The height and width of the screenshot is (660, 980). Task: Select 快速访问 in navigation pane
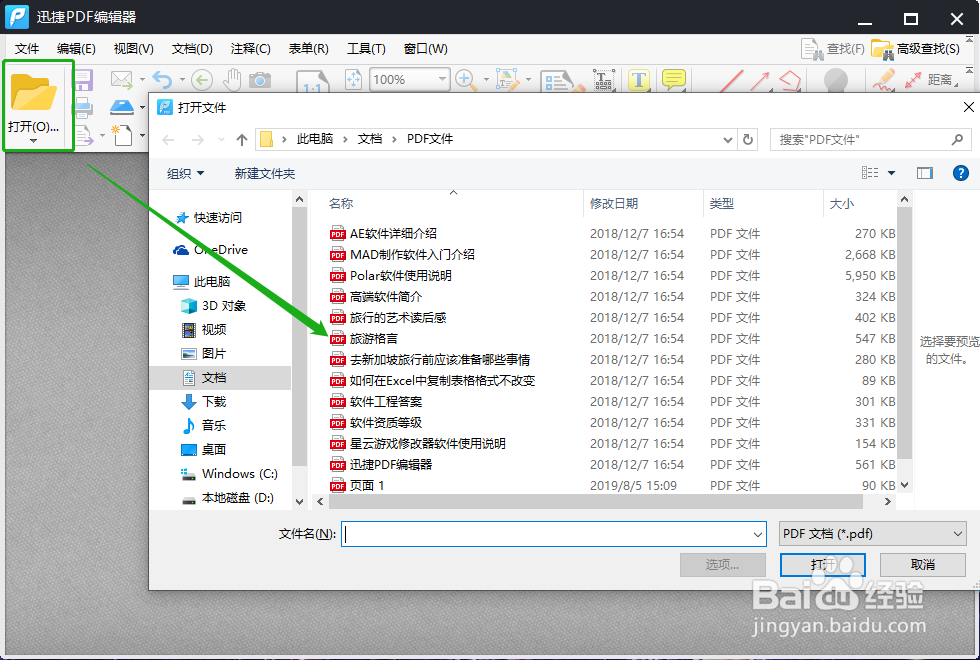click(209, 218)
